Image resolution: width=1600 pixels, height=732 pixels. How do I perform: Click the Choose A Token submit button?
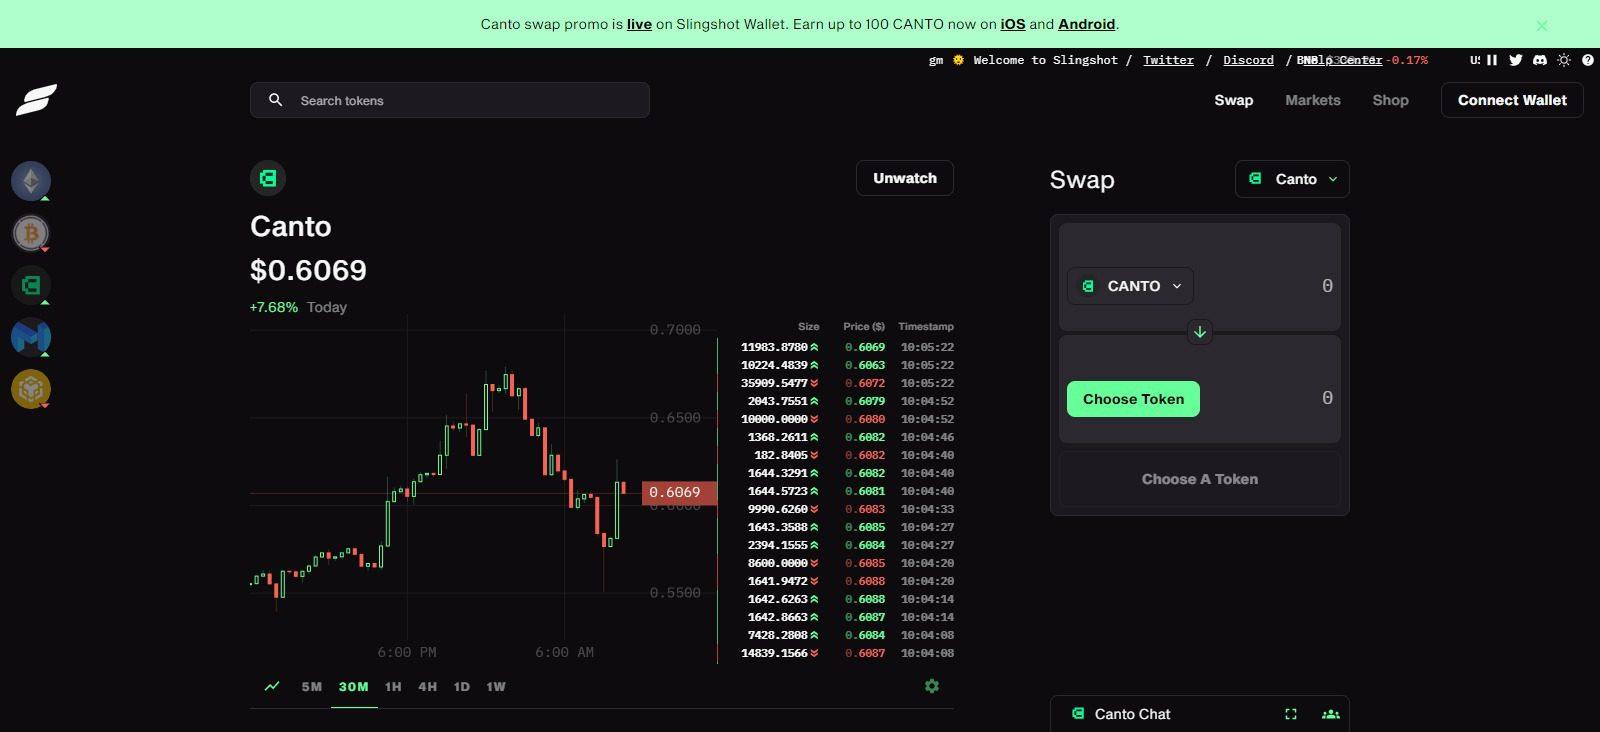(x=1200, y=479)
